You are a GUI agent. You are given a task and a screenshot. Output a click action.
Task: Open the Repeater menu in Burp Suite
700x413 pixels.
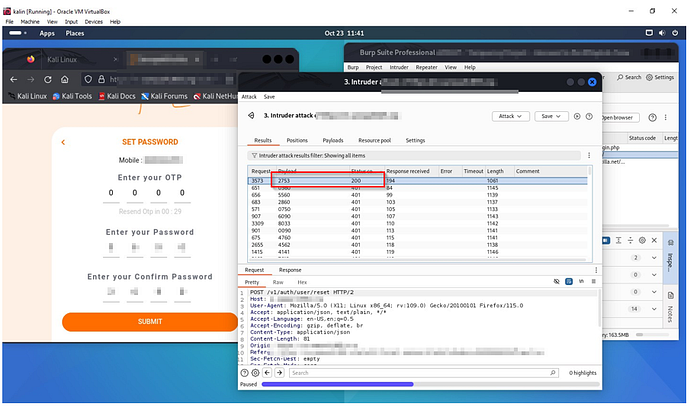coord(426,67)
